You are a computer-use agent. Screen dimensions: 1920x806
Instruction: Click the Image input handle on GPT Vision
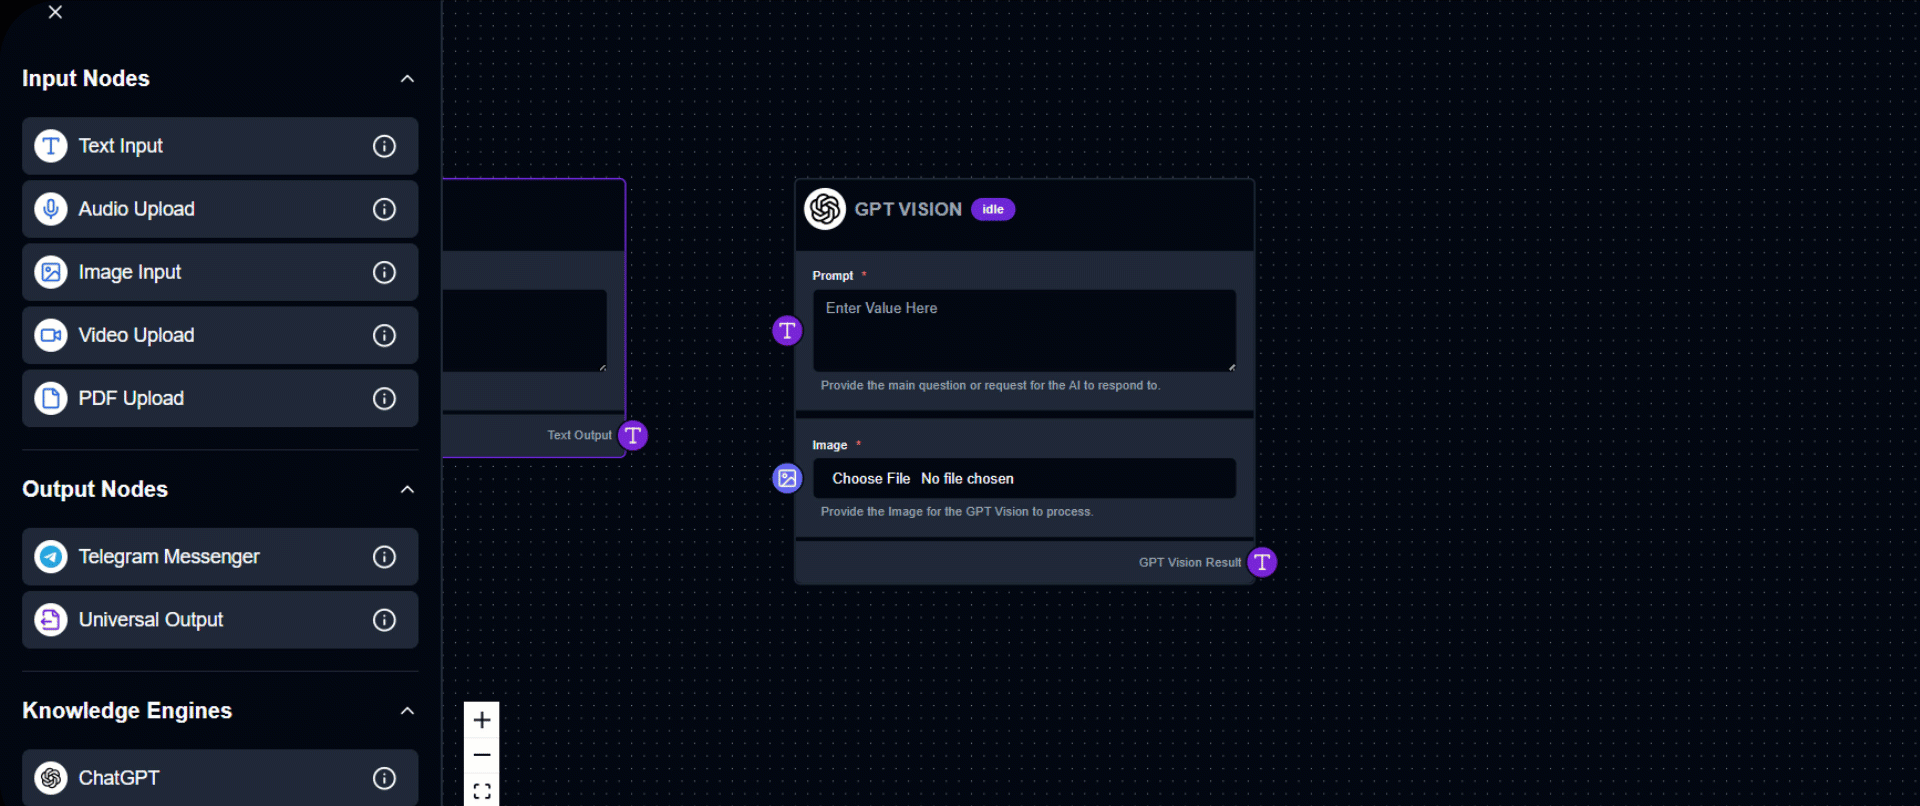[x=787, y=478]
